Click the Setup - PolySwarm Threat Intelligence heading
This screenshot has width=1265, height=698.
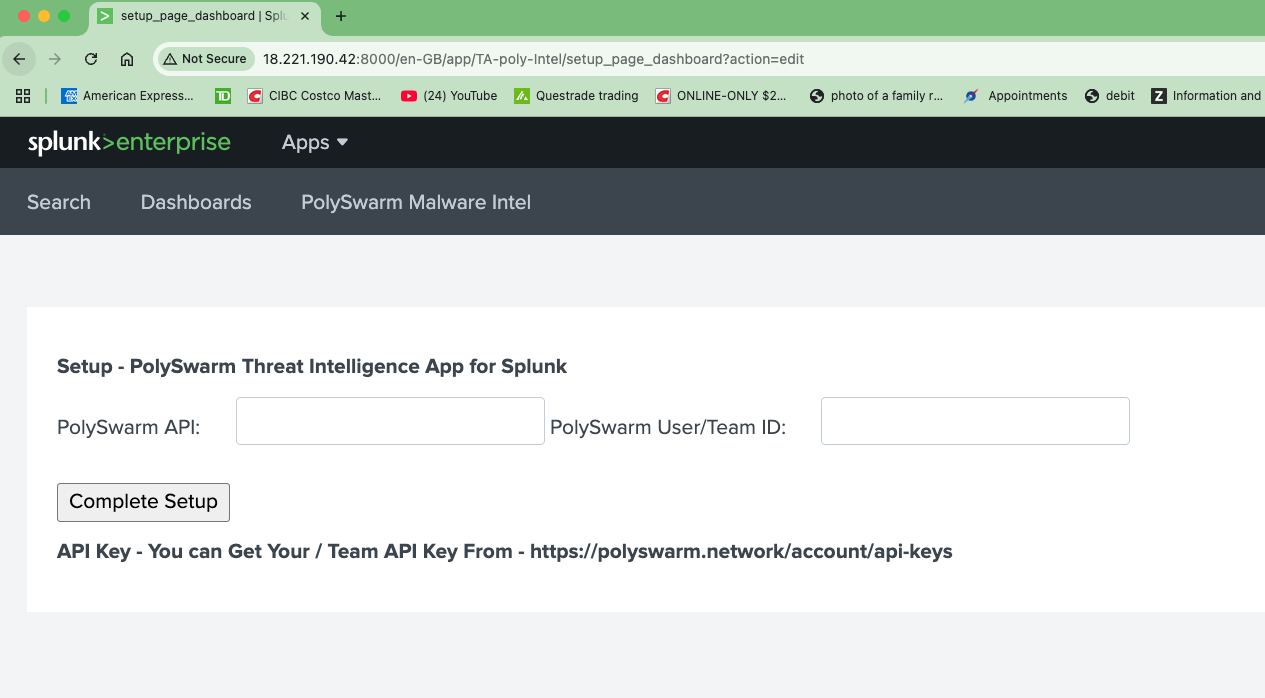tap(312, 366)
